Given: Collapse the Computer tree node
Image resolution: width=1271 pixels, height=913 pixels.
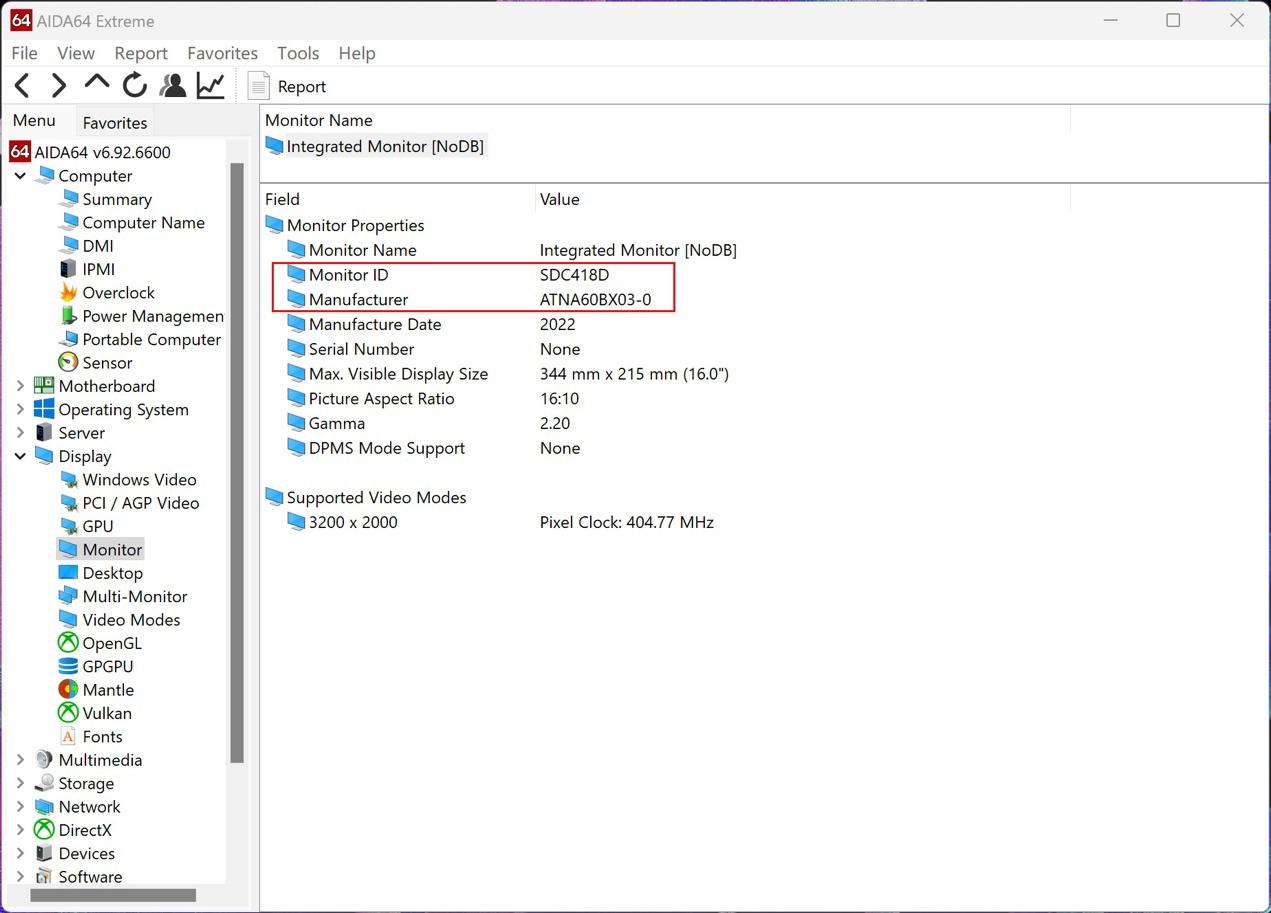Looking at the screenshot, I should point(20,176).
